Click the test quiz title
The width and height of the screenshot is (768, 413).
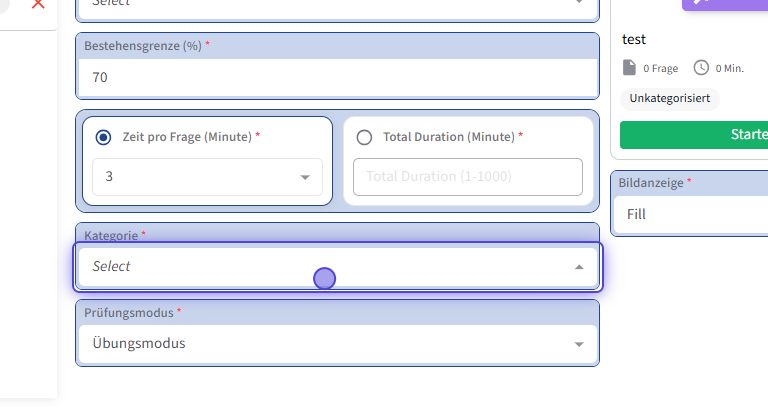pos(633,39)
